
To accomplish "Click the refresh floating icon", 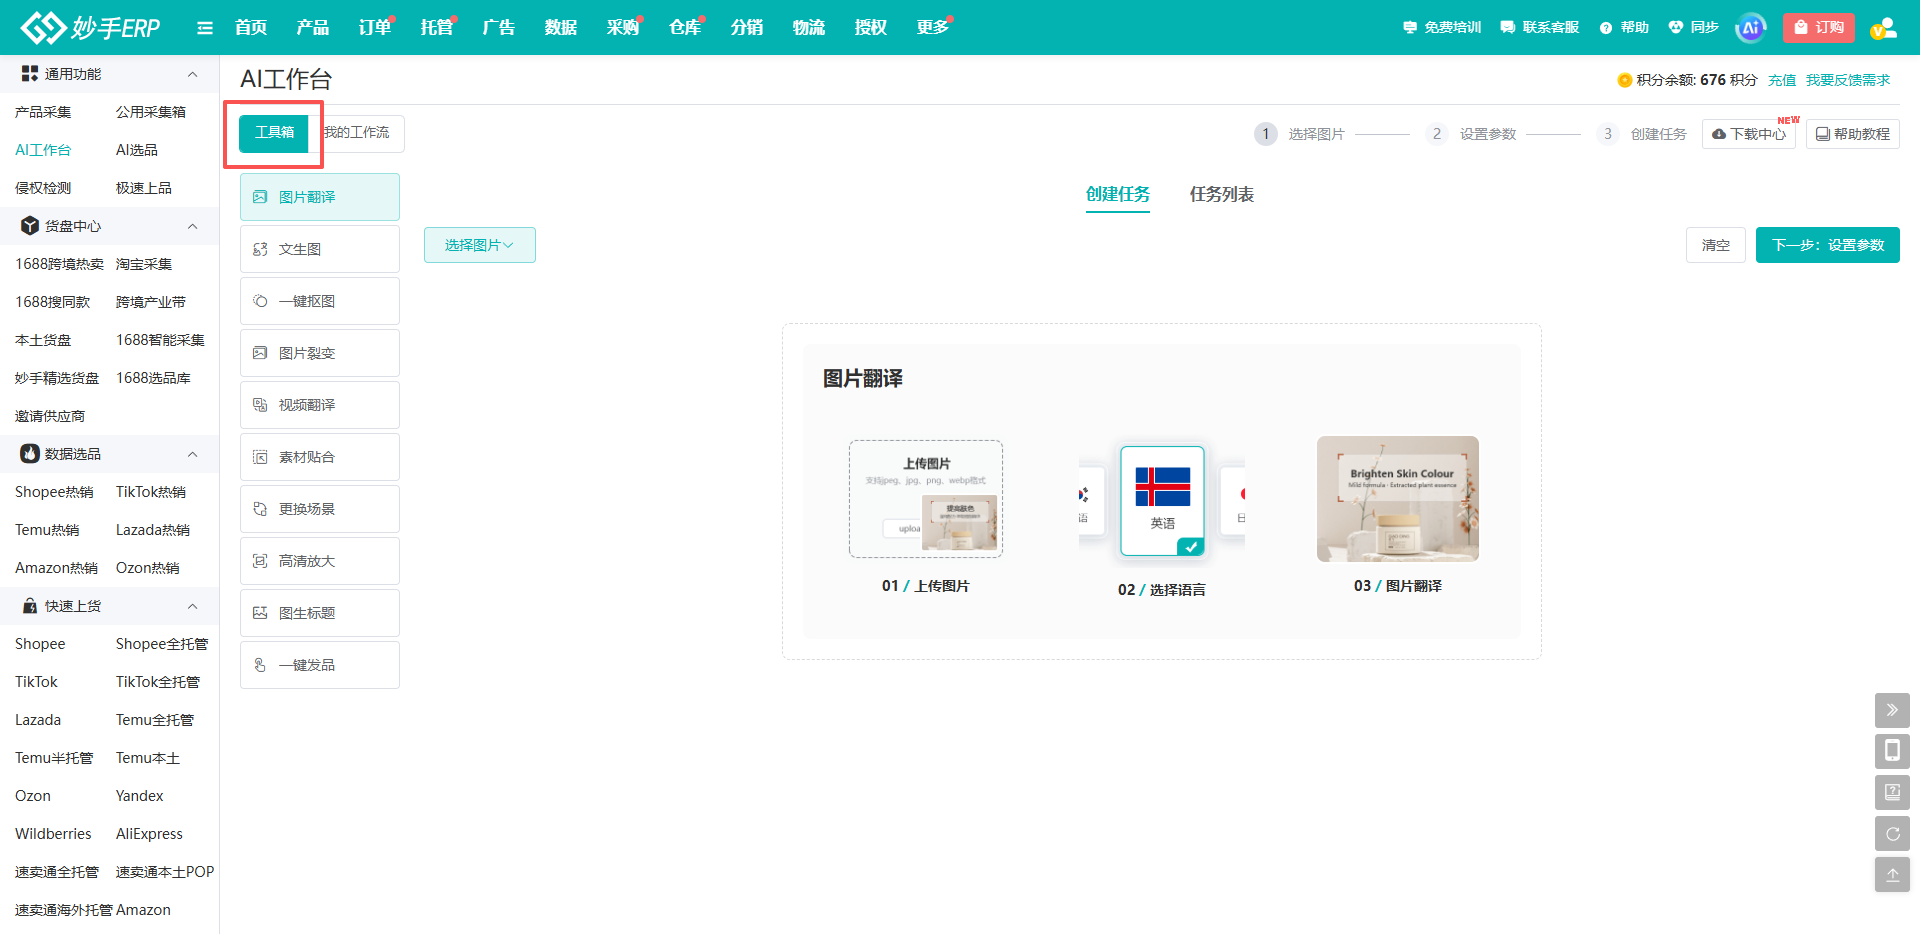I will (x=1892, y=833).
